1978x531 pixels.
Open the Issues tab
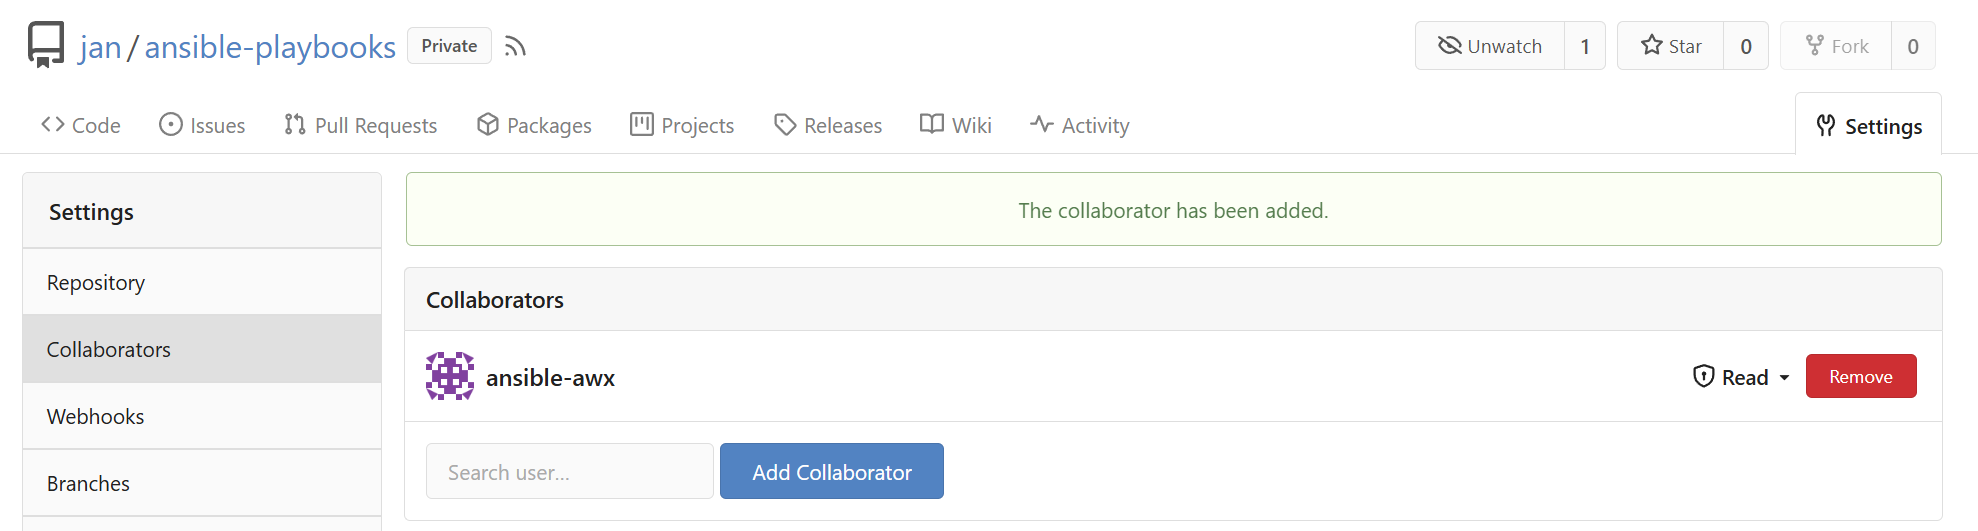(x=202, y=125)
